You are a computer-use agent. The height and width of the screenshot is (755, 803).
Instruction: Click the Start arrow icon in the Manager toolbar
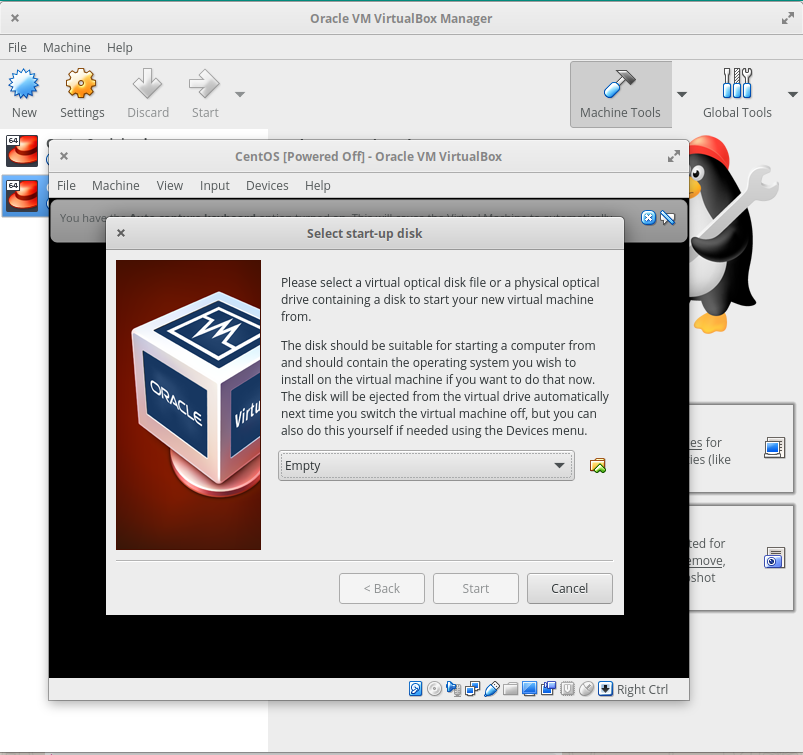(x=204, y=83)
